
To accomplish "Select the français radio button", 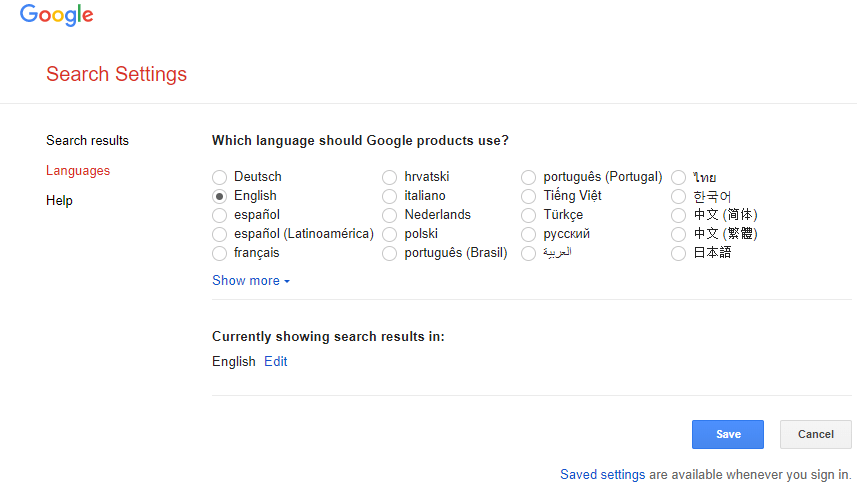I will tap(220, 253).
